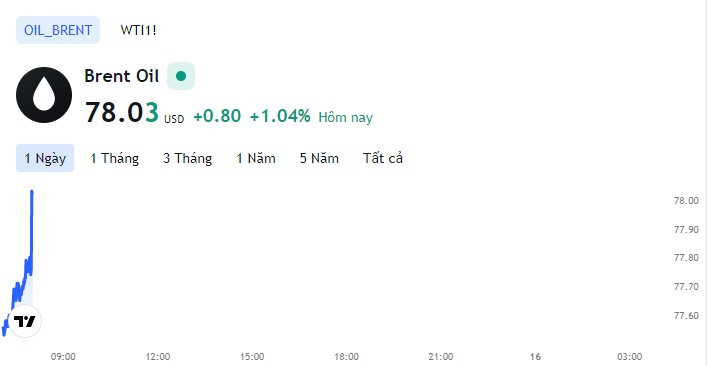Switch to the WTI1! symbol tab
This screenshot has width=707, height=366.
tap(138, 30)
